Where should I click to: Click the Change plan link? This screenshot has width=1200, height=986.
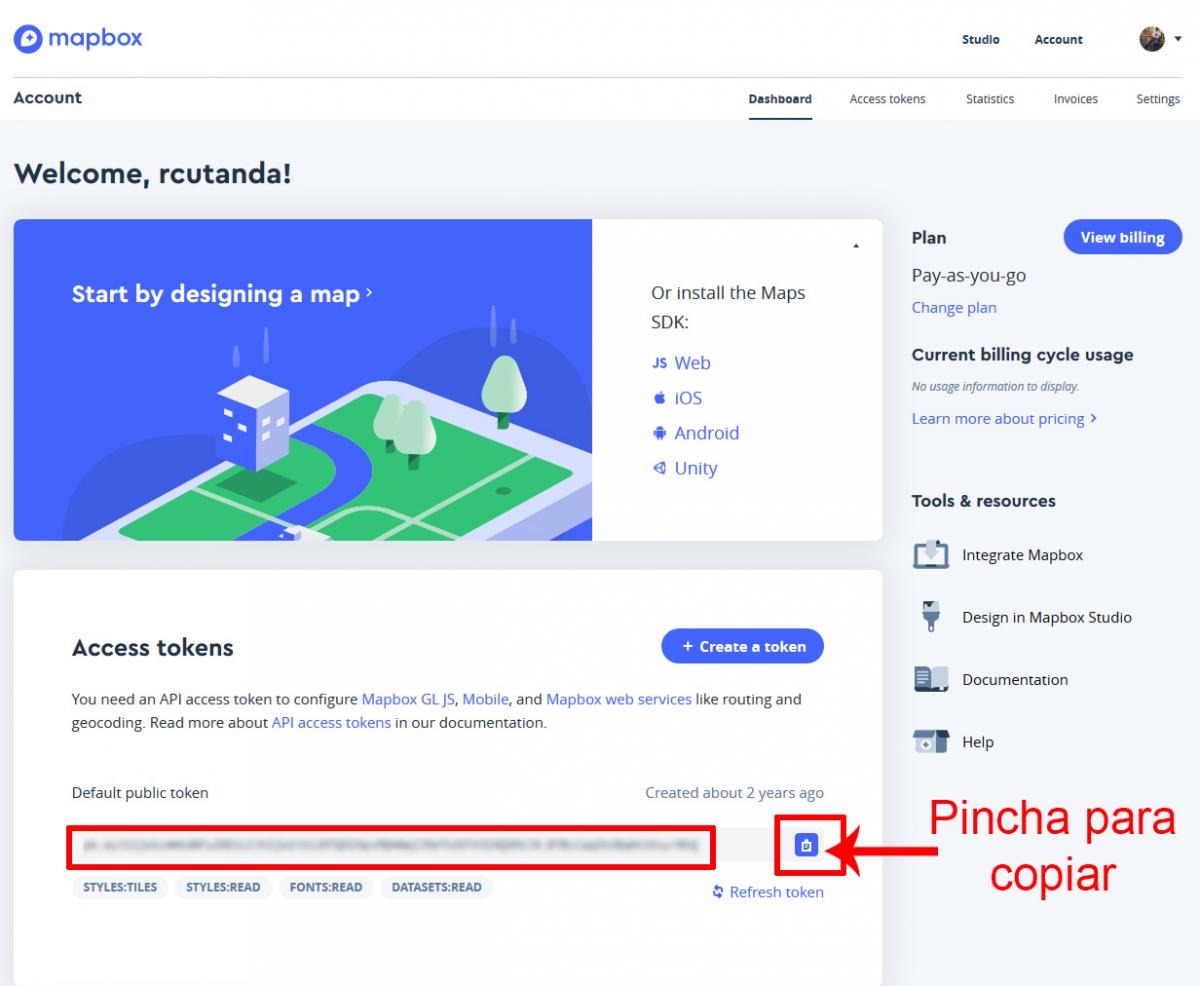pyautogui.click(x=954, y=308)
